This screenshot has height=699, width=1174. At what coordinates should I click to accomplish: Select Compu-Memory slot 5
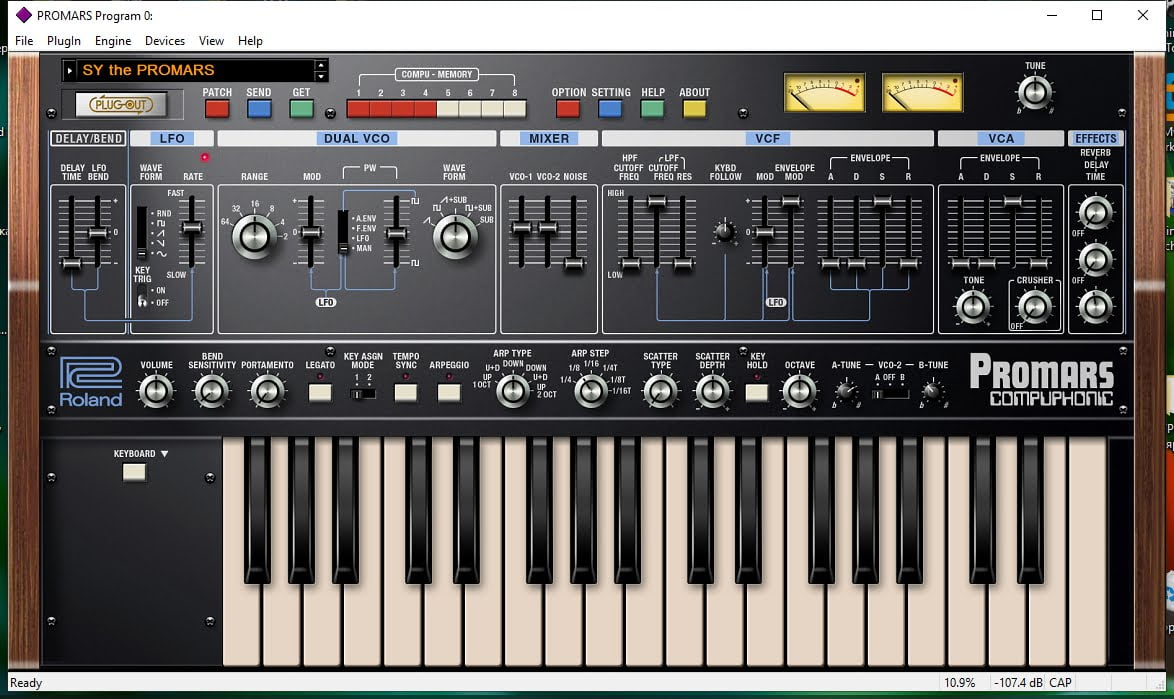[448, 109]
